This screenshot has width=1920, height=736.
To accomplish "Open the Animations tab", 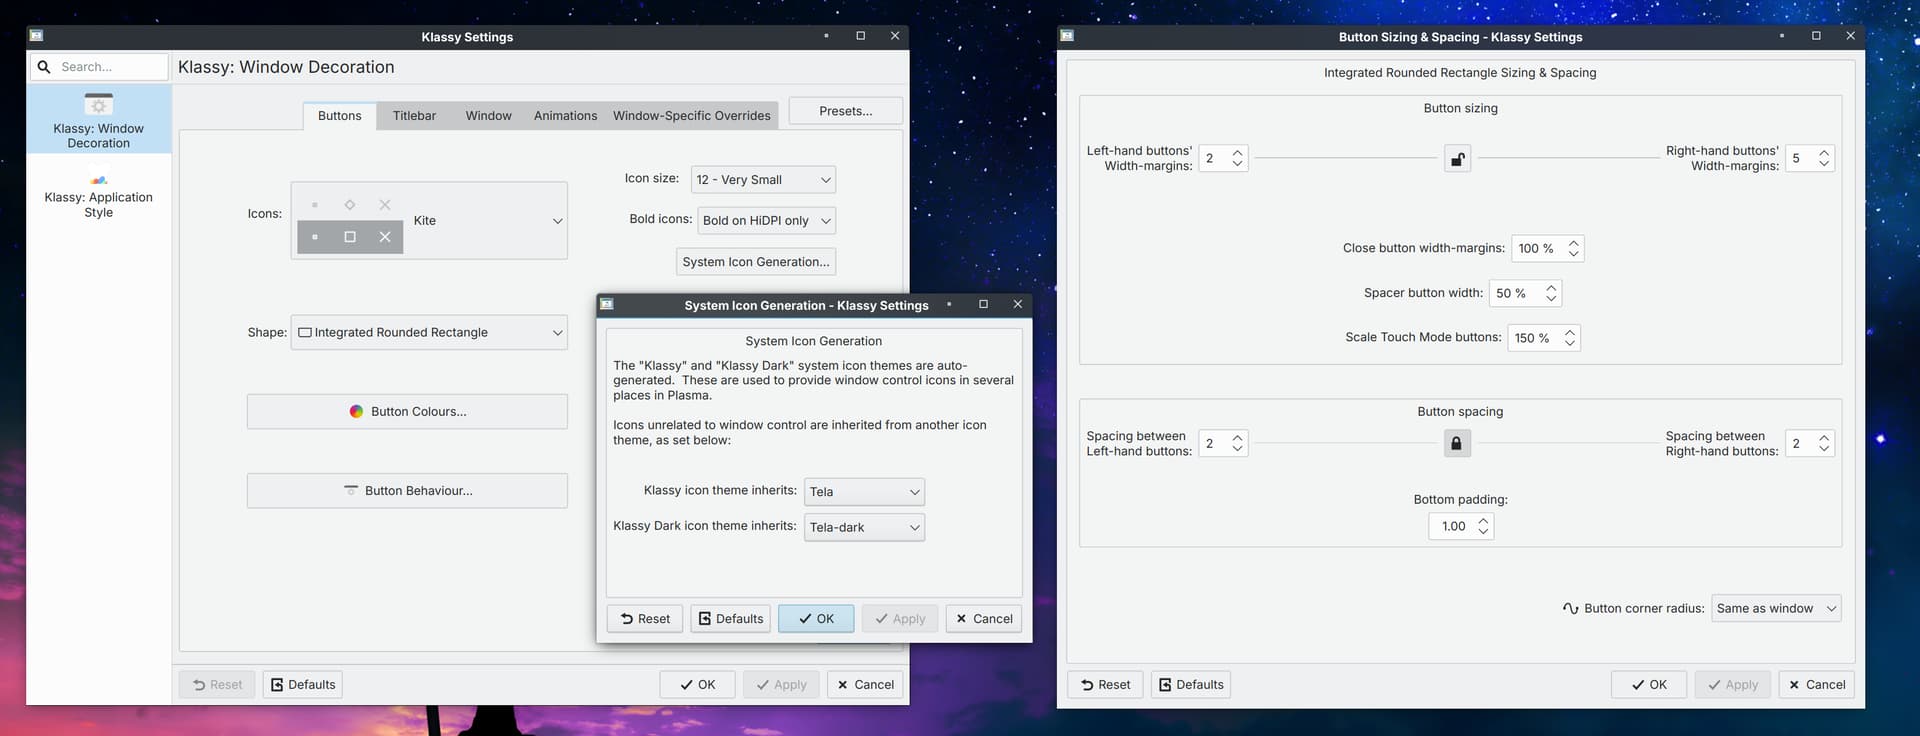I will (565, 116).
